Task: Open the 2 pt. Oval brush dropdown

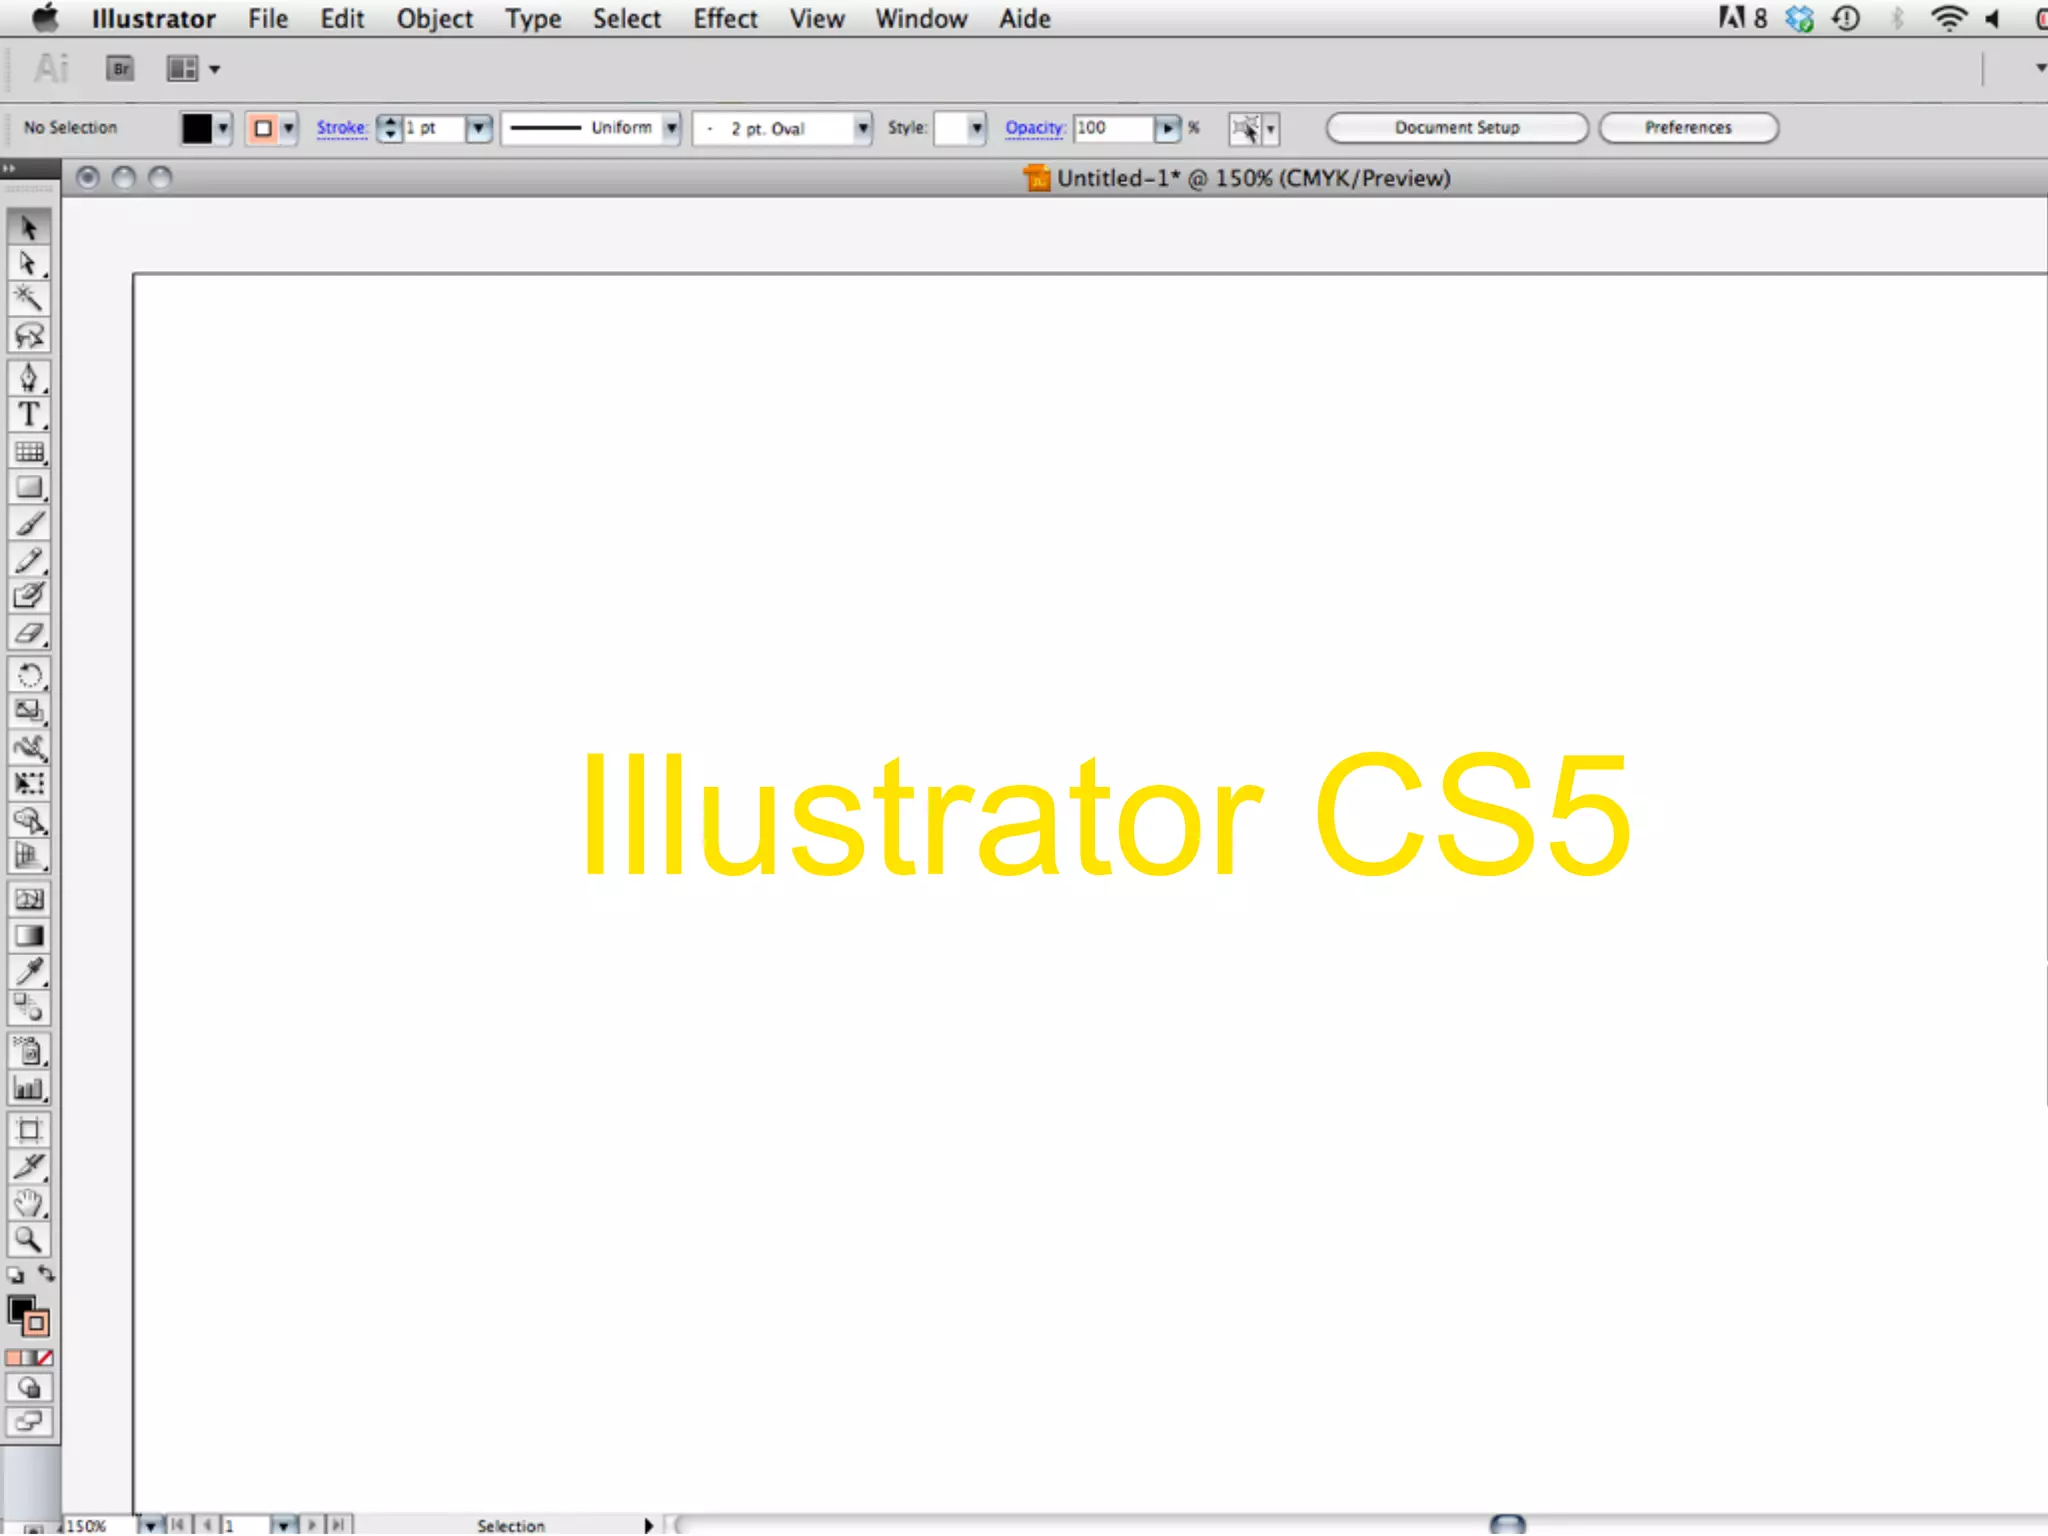Action: (x=862, y=128)
